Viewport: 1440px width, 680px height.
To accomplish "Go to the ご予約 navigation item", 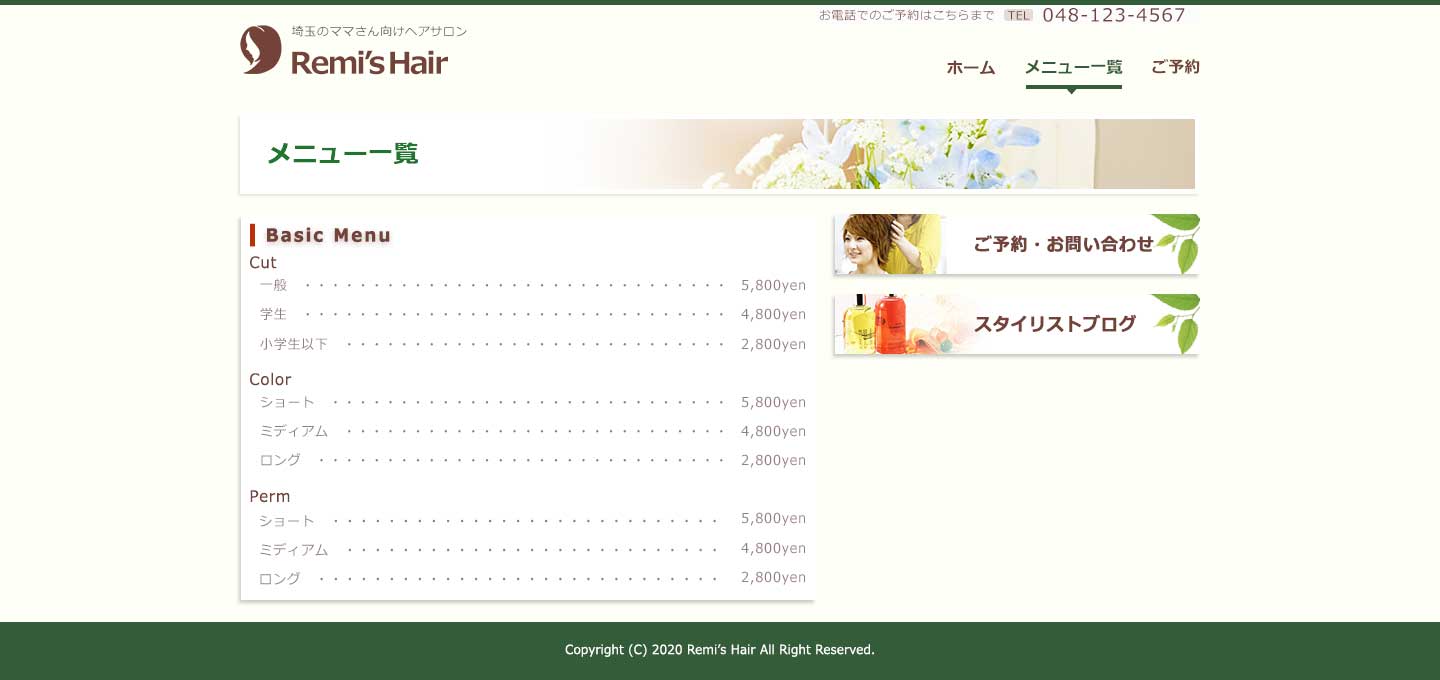I will [x=1175, y=67].
